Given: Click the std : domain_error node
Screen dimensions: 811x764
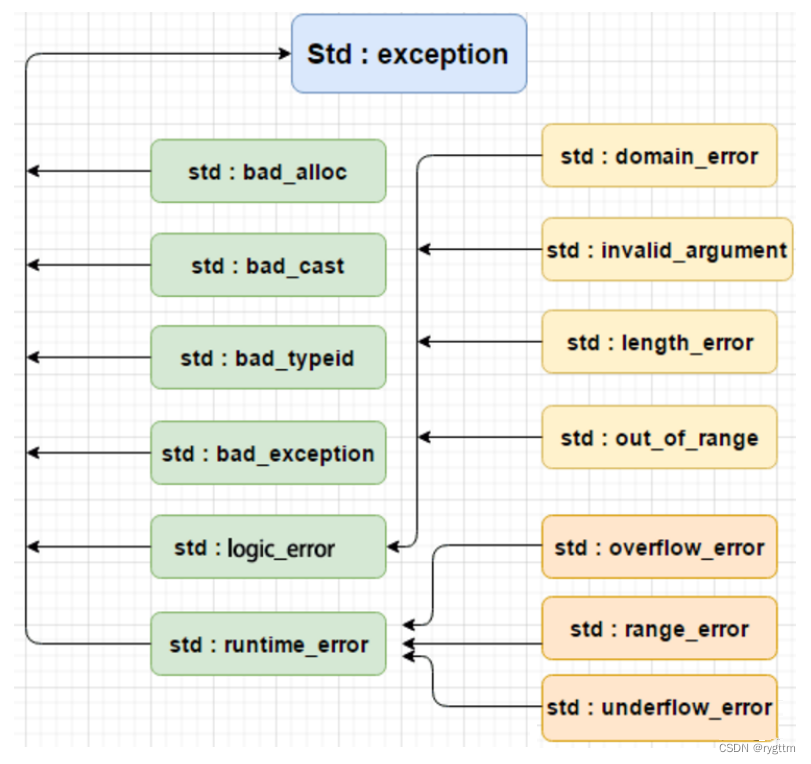Looking at the screenshot, I should click(659, 155).
